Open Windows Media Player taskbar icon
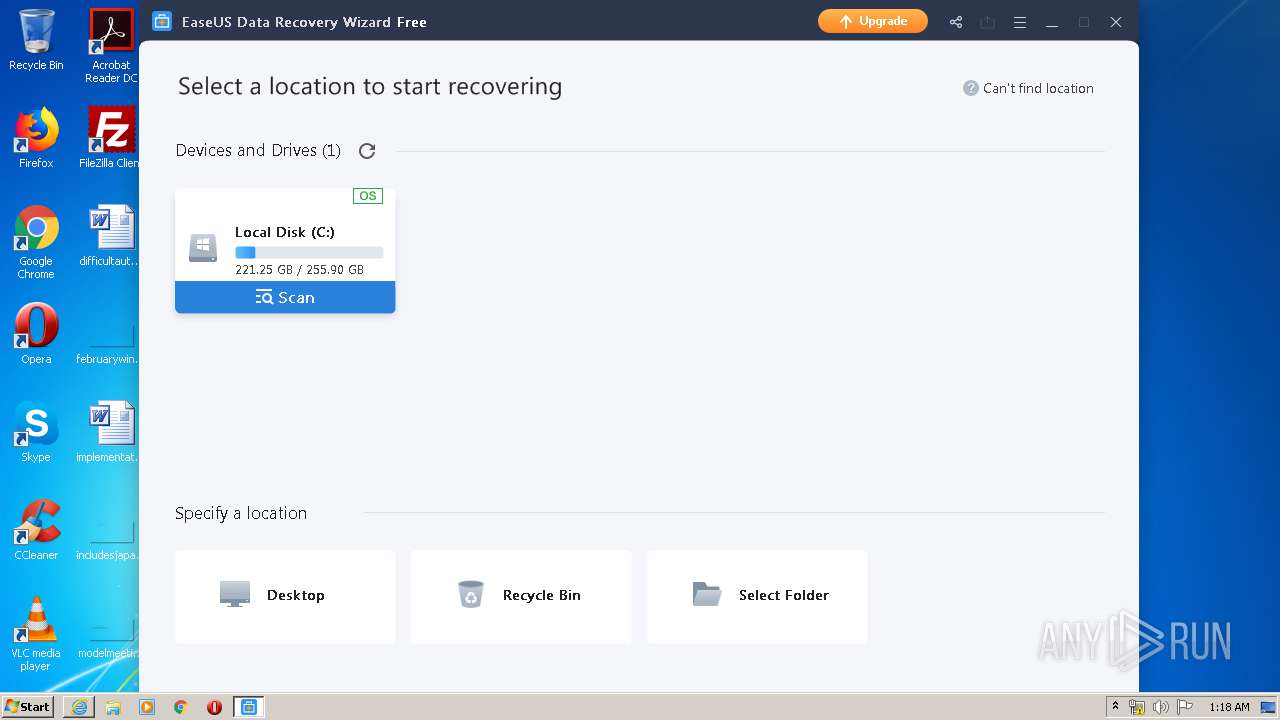This screenshot has width=1280, height=720. [147, 707]
